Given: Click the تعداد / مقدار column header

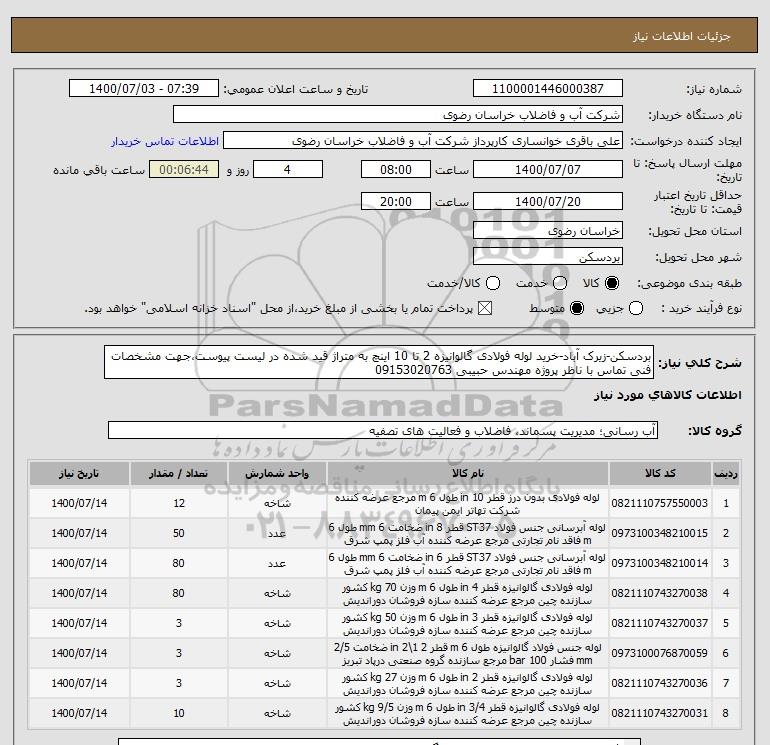Looking at the screenshot, I should tap(178, 473).
